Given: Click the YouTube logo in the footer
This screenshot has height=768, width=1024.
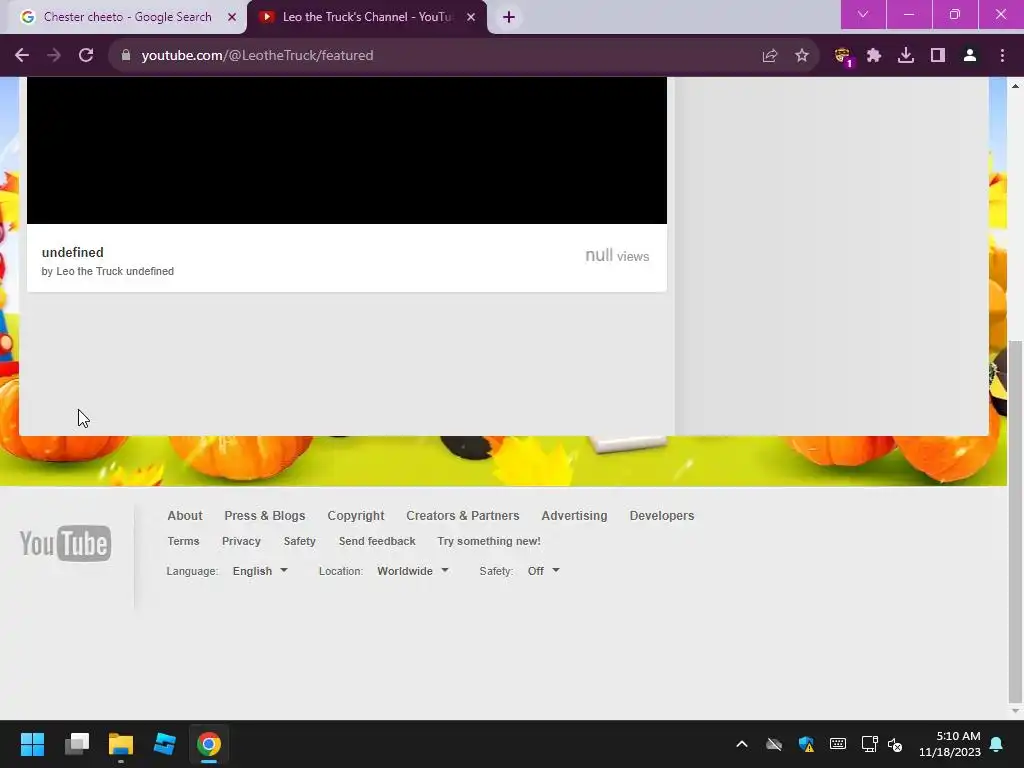Looking at the screenshot, I should point(65,543).
